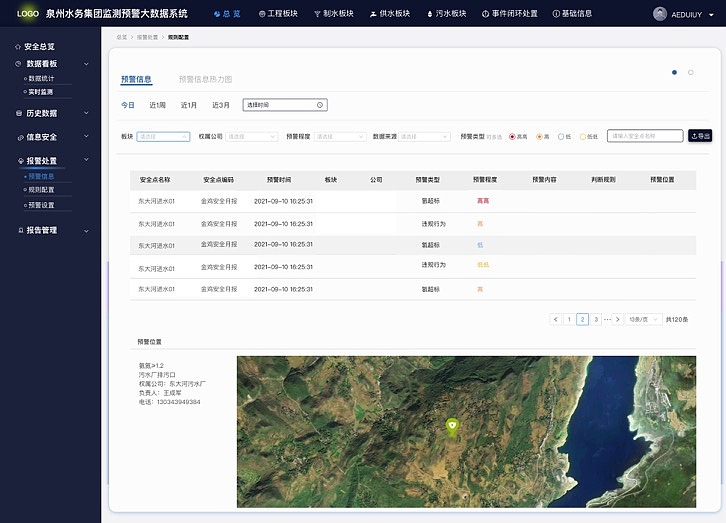Screen dimensions: 726x523
Task: Click the 导出 export button
Action: pyautogui.click(x=700, y=136)
